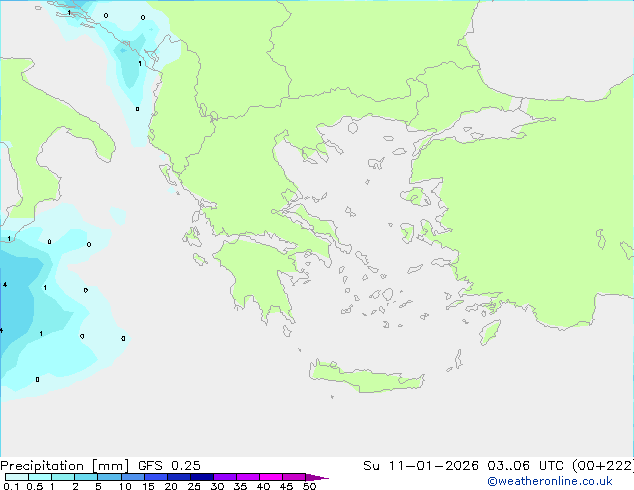Select the legend swatch between 45 and 50
Image resolution: width=634 pixels, height=490 pixels.
(294, 477)
